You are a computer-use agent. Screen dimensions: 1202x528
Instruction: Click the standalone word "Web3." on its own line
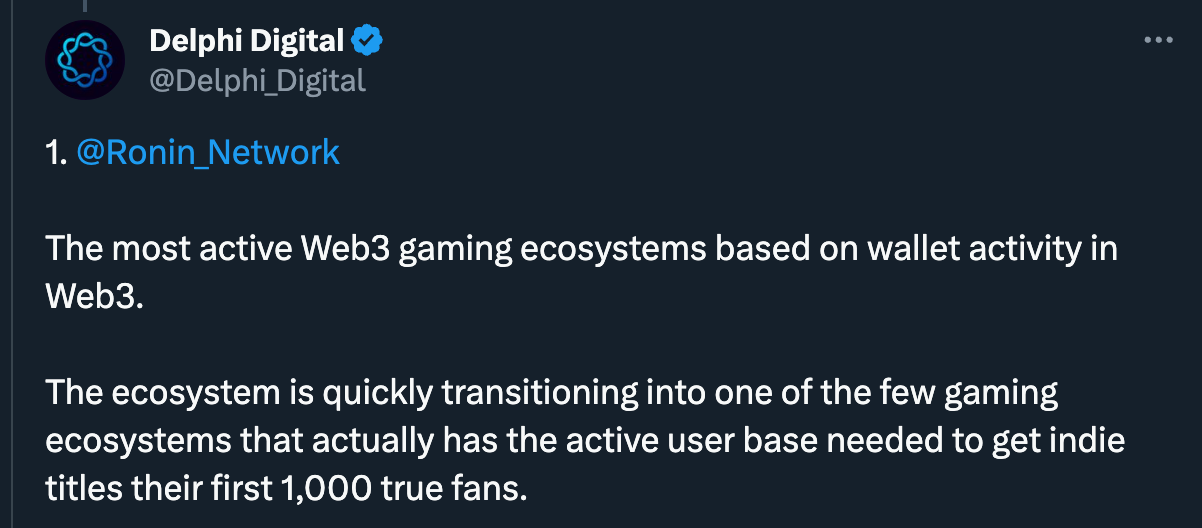(x=96, y=297)
